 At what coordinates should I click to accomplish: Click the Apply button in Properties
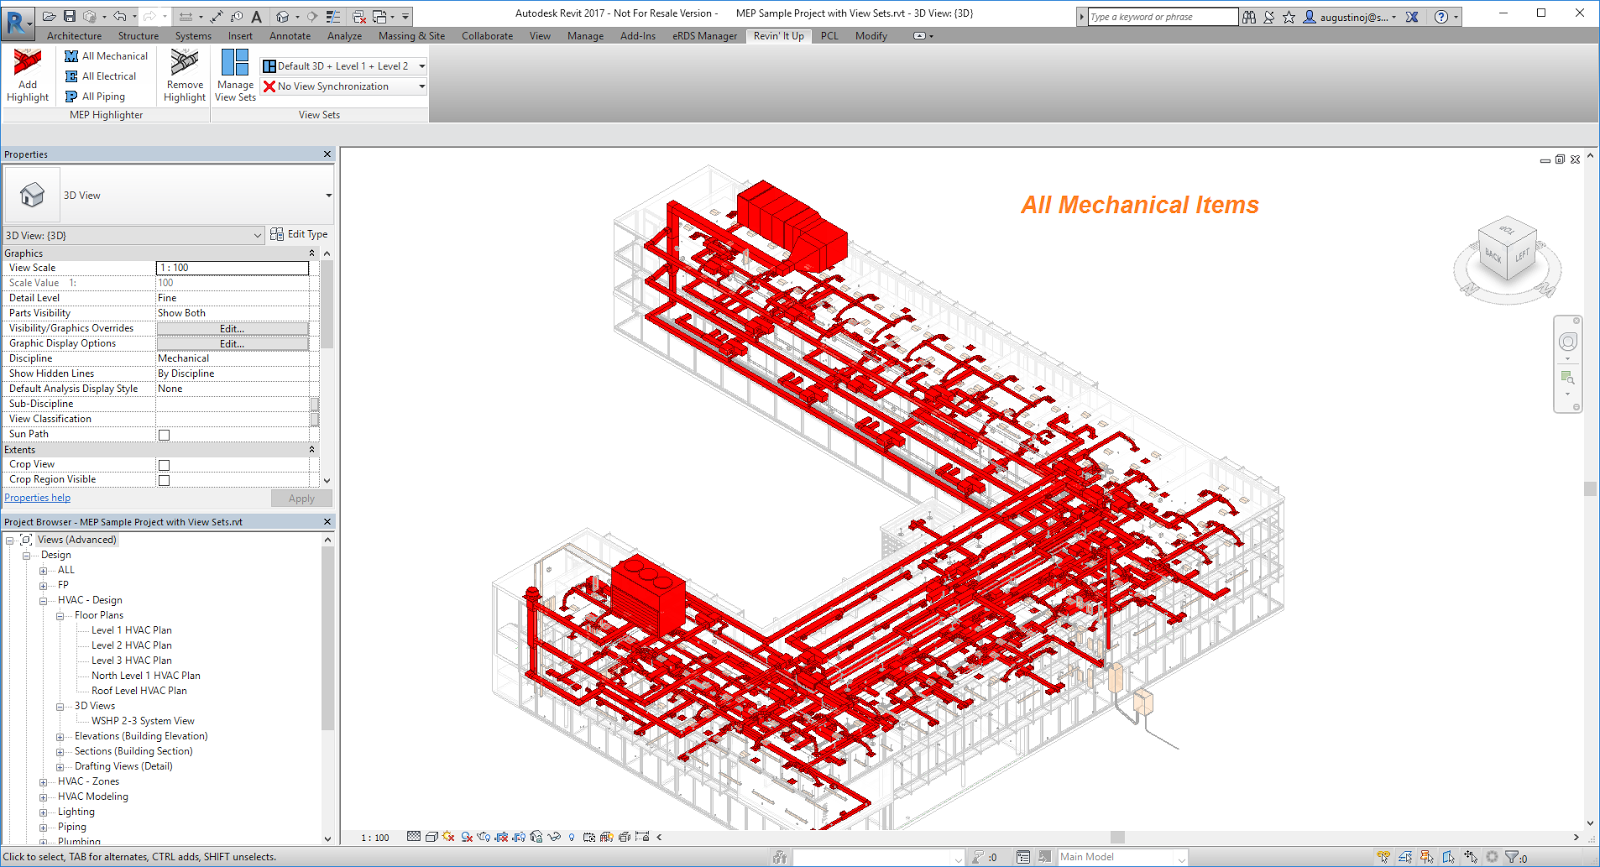[301, 498]
